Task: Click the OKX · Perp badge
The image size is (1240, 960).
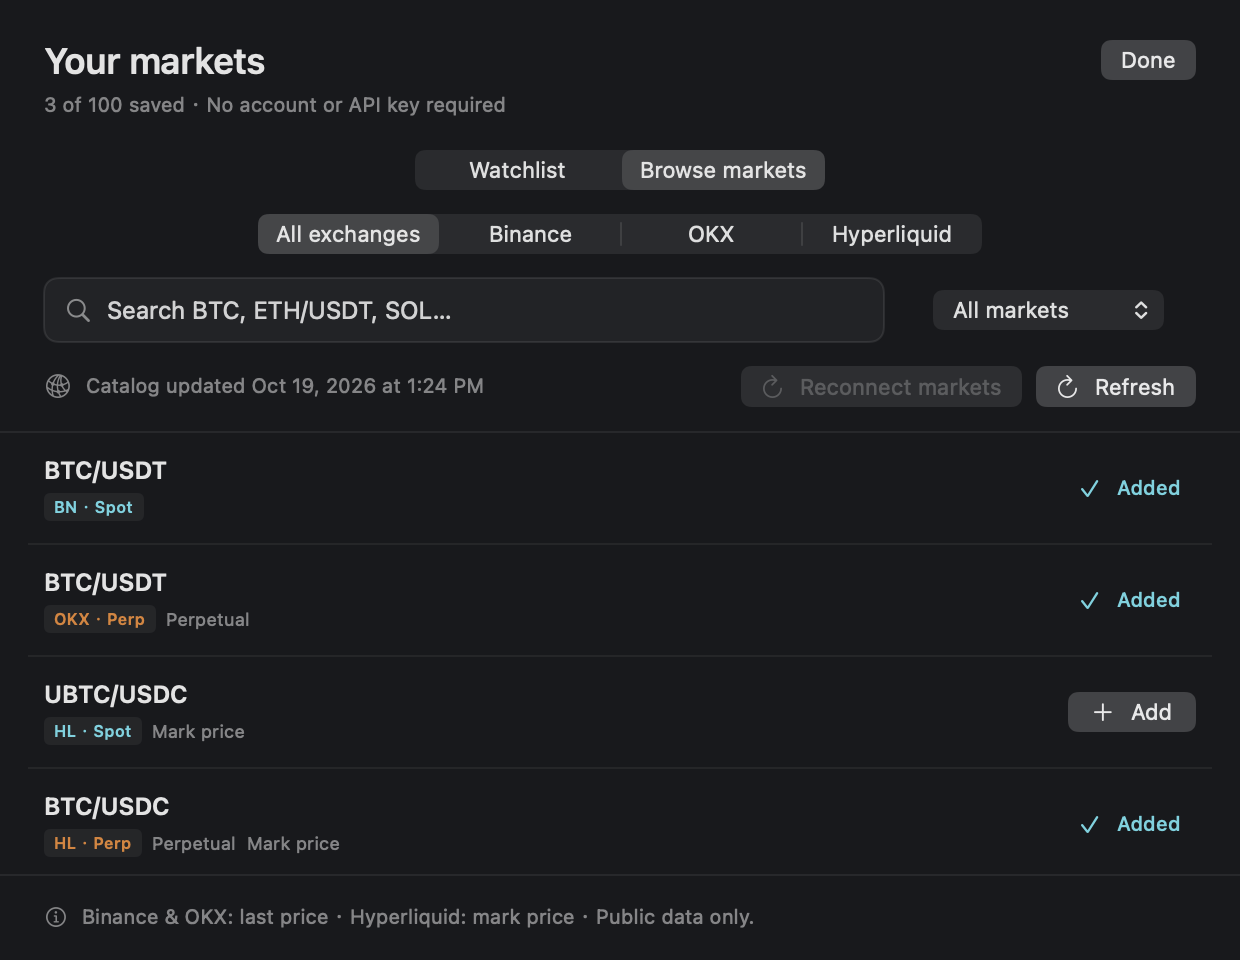Action: tap(100, 619)
